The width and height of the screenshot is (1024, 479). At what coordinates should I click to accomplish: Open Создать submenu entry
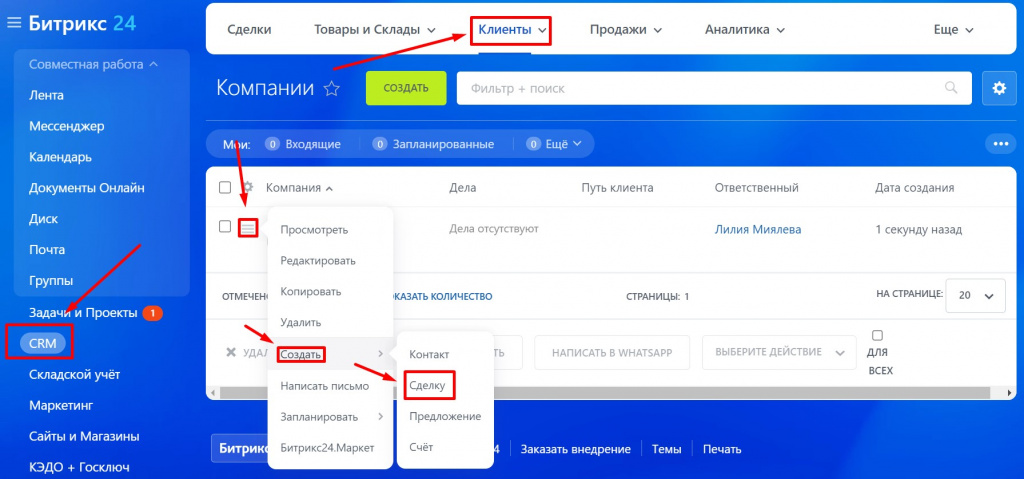(x=330, y=354)
